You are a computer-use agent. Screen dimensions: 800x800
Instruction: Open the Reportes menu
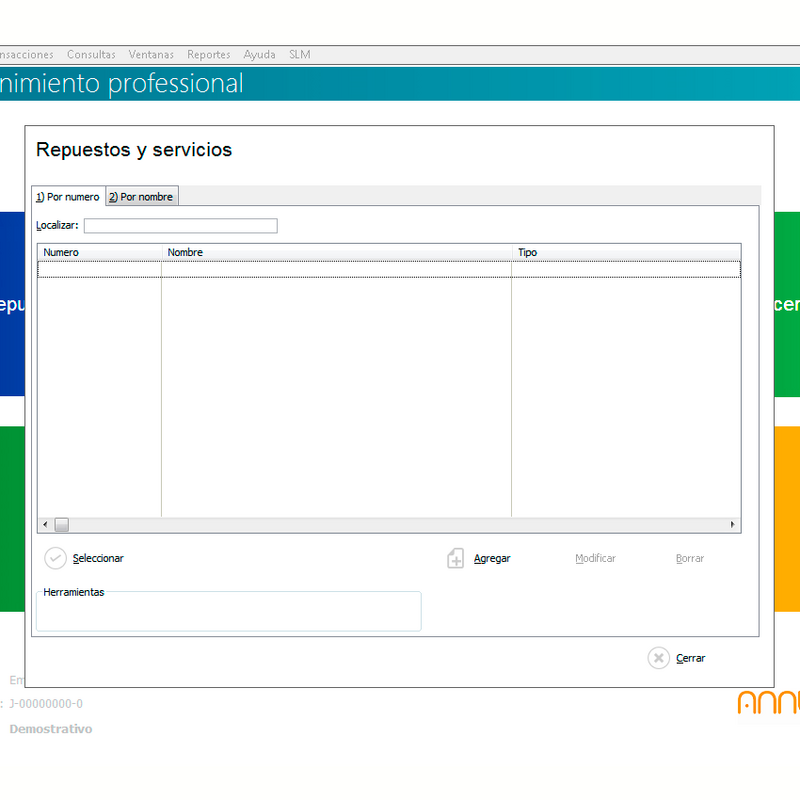[209, 55]
